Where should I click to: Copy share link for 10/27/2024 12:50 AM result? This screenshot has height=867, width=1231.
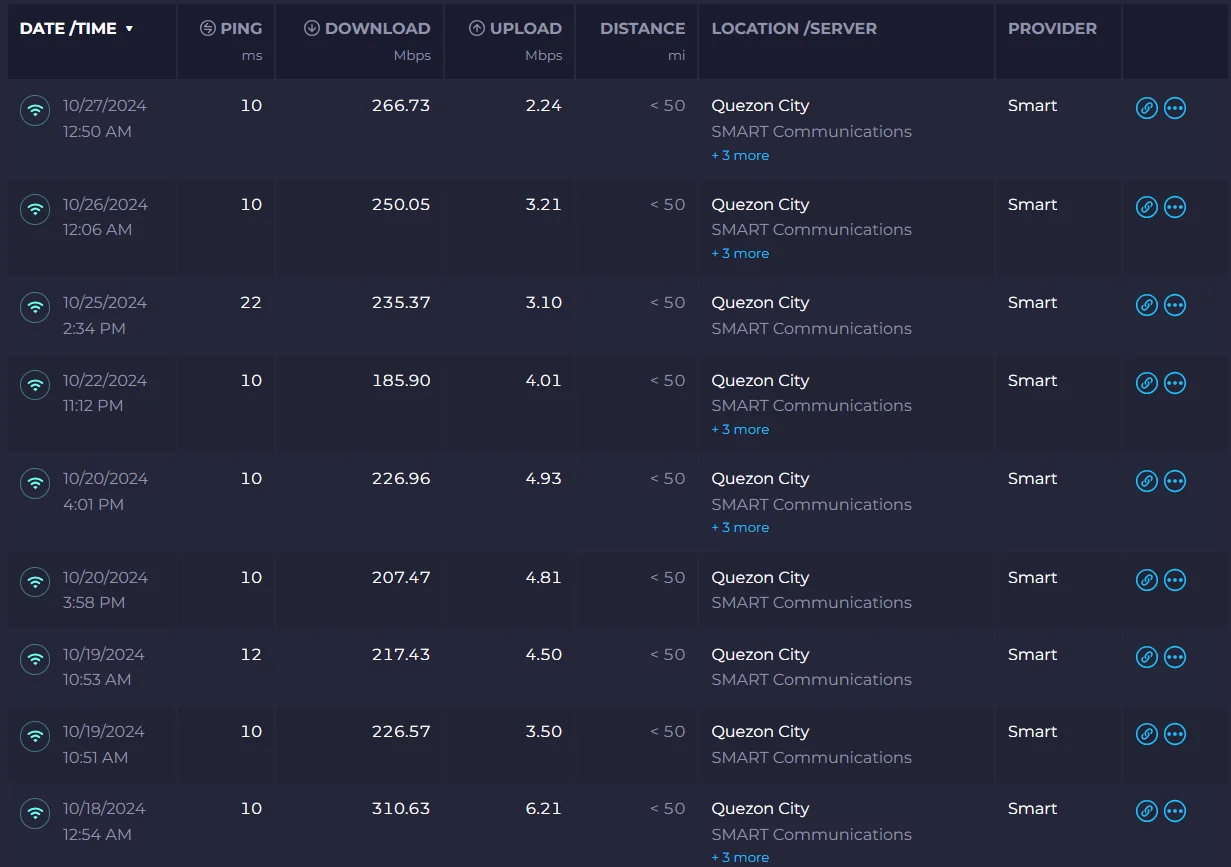[x=1147, y=108]
